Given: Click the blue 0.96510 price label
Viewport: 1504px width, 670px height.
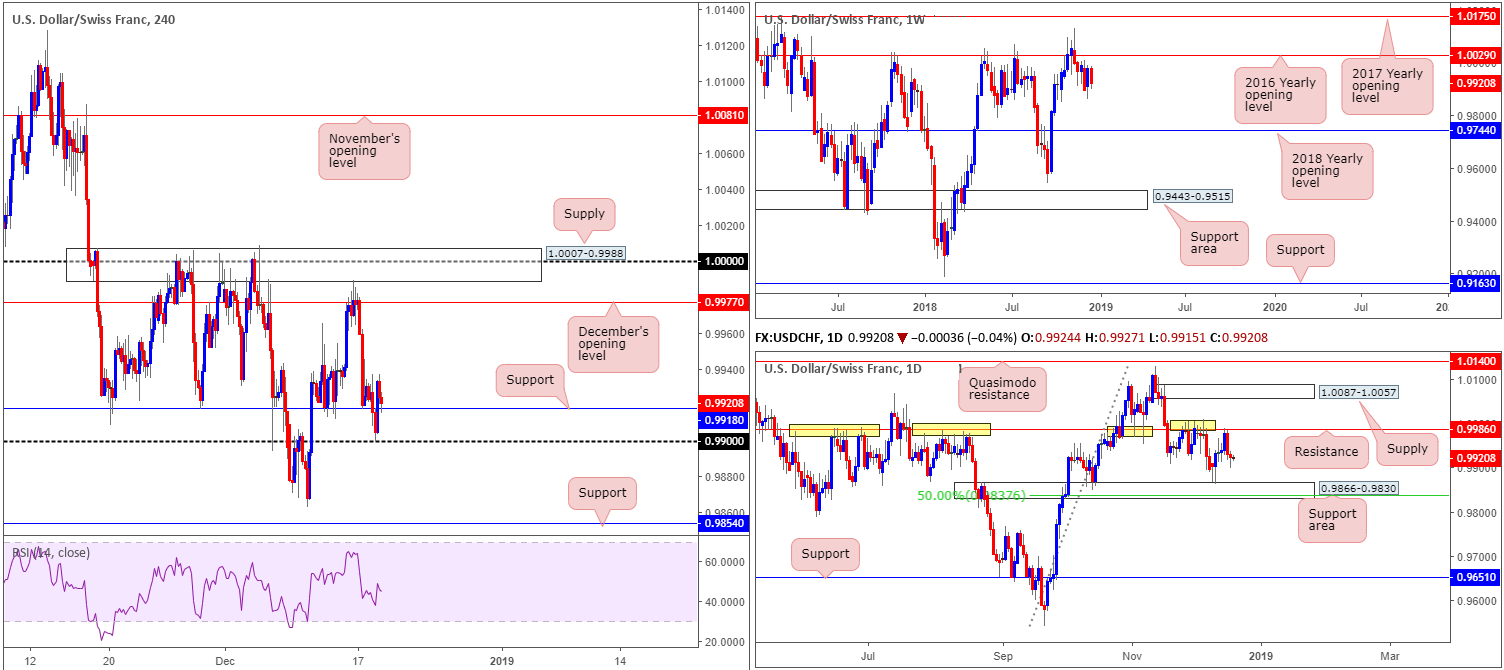Looking at the screenshot, I should pos(1476,577).
